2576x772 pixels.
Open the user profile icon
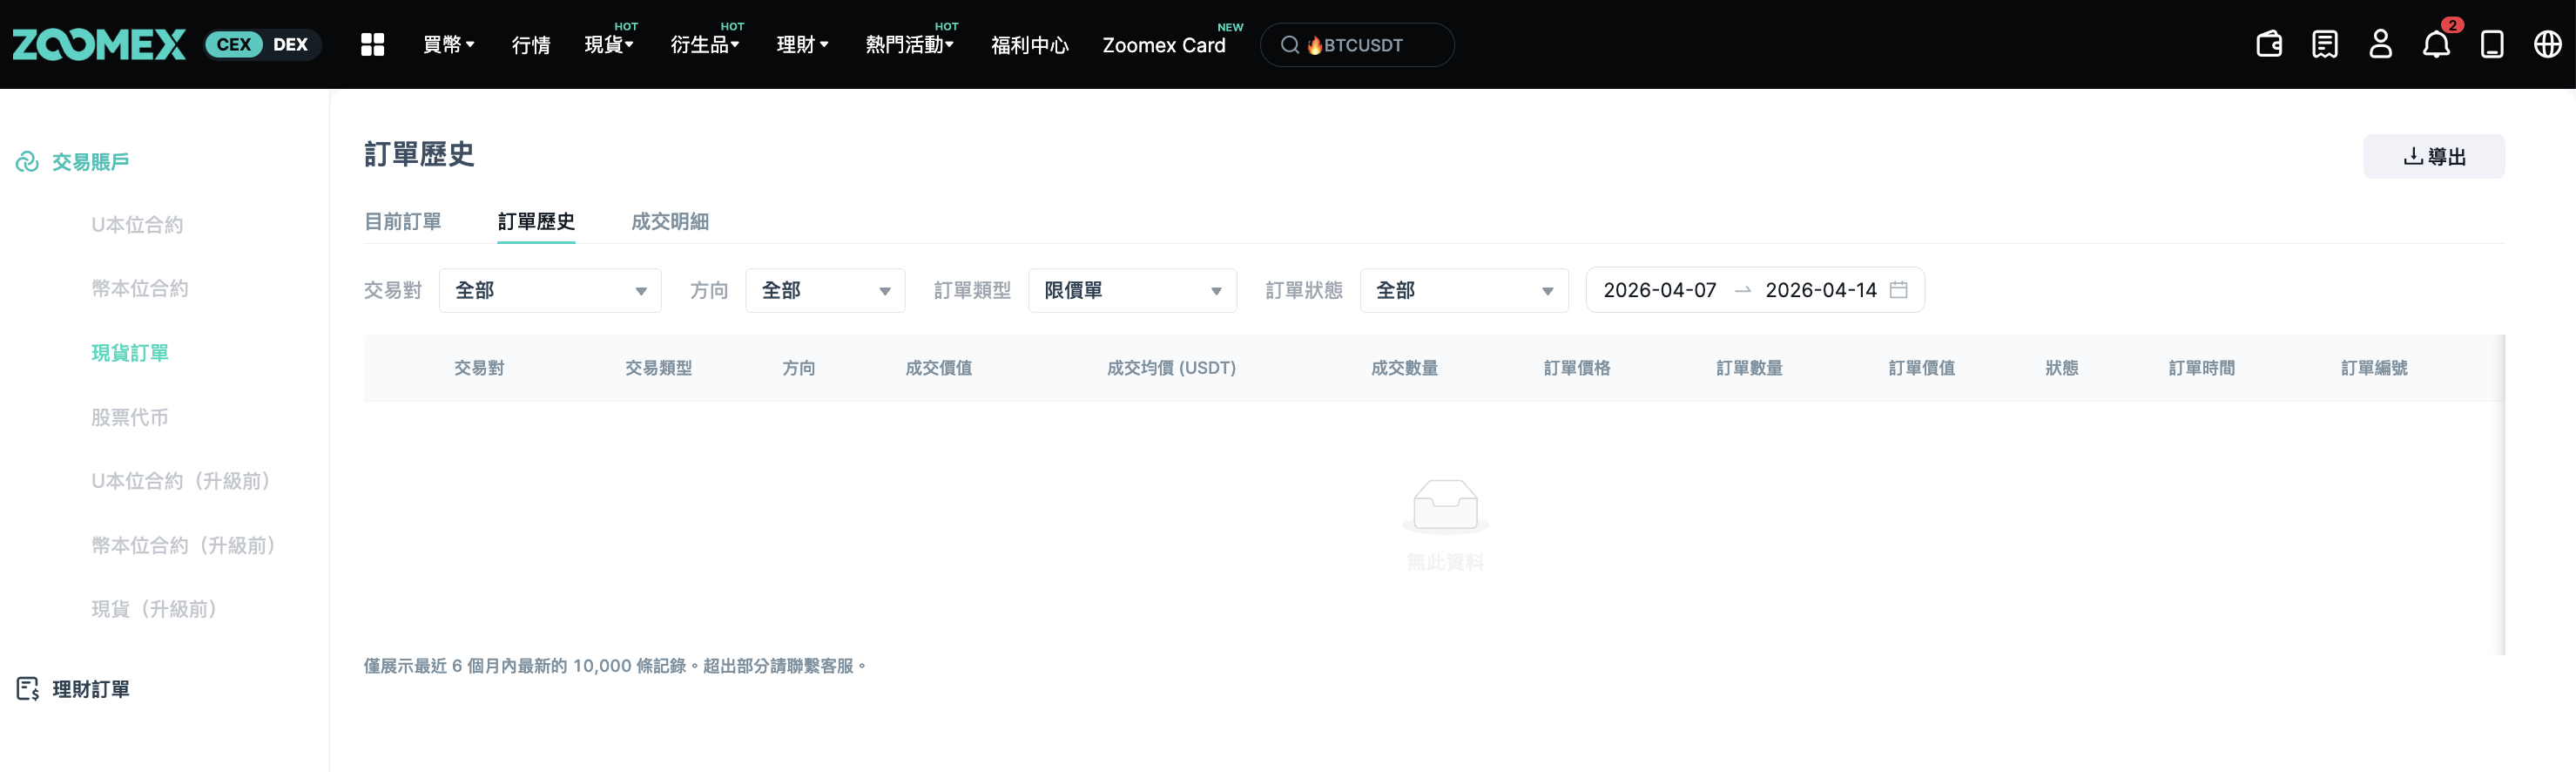tap(2381, 45)
